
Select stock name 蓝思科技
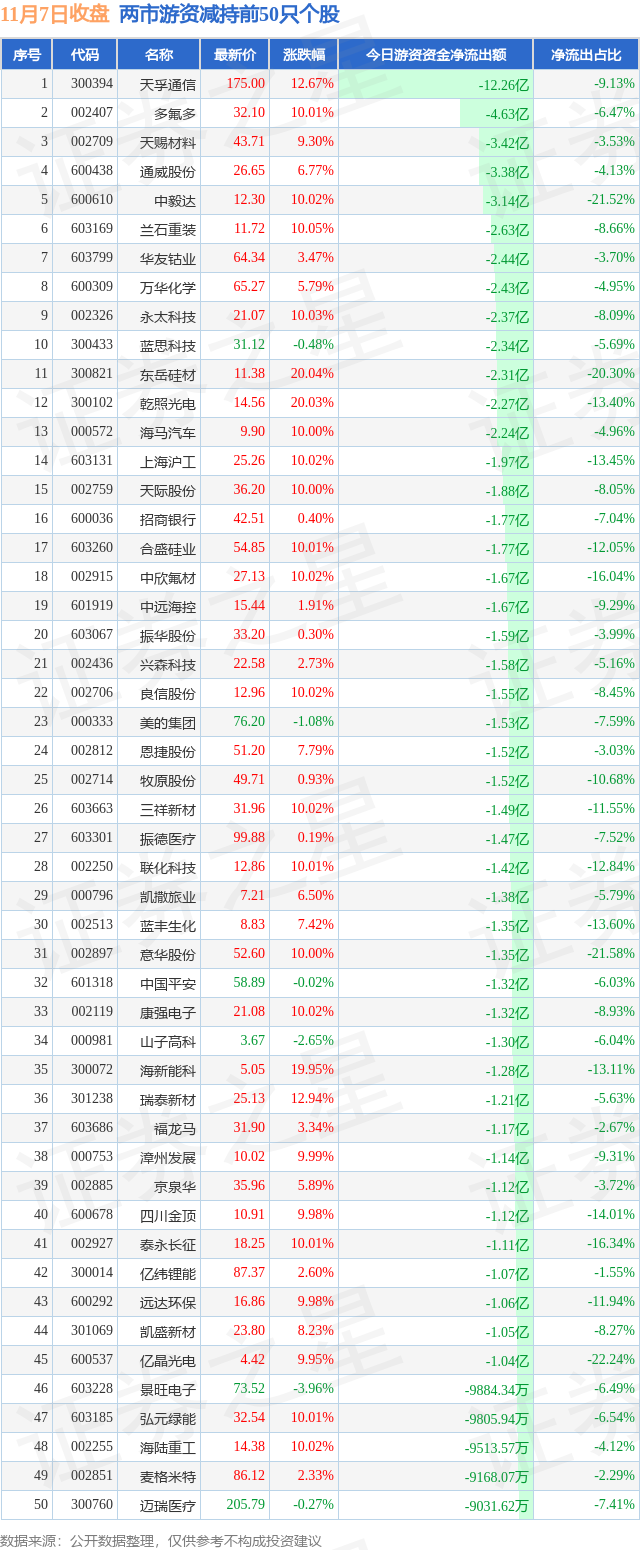pos(168,345)
